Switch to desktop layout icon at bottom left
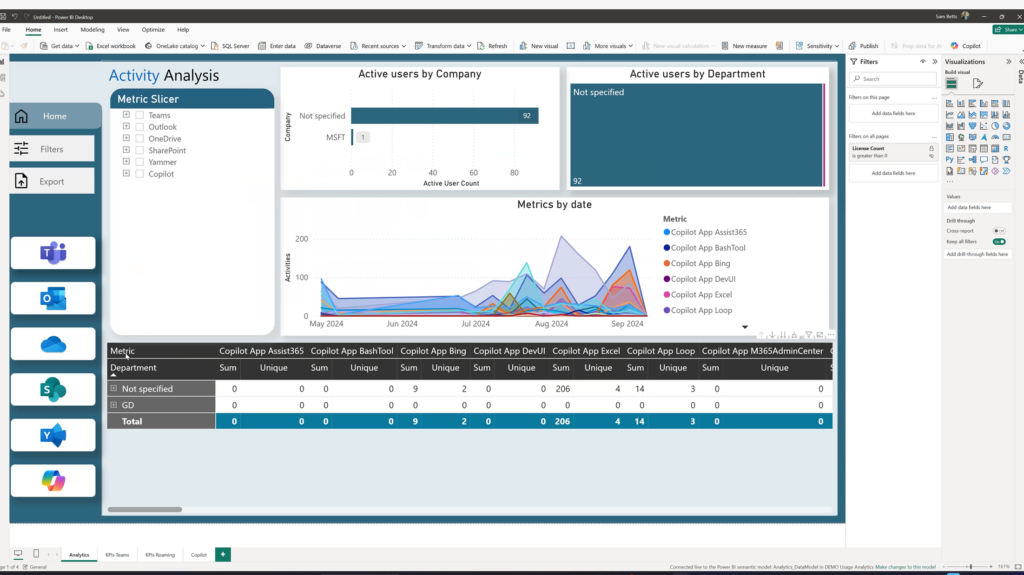Image resolution: width=1024 pixels, height=575 pixels. (x=18, y=553)
